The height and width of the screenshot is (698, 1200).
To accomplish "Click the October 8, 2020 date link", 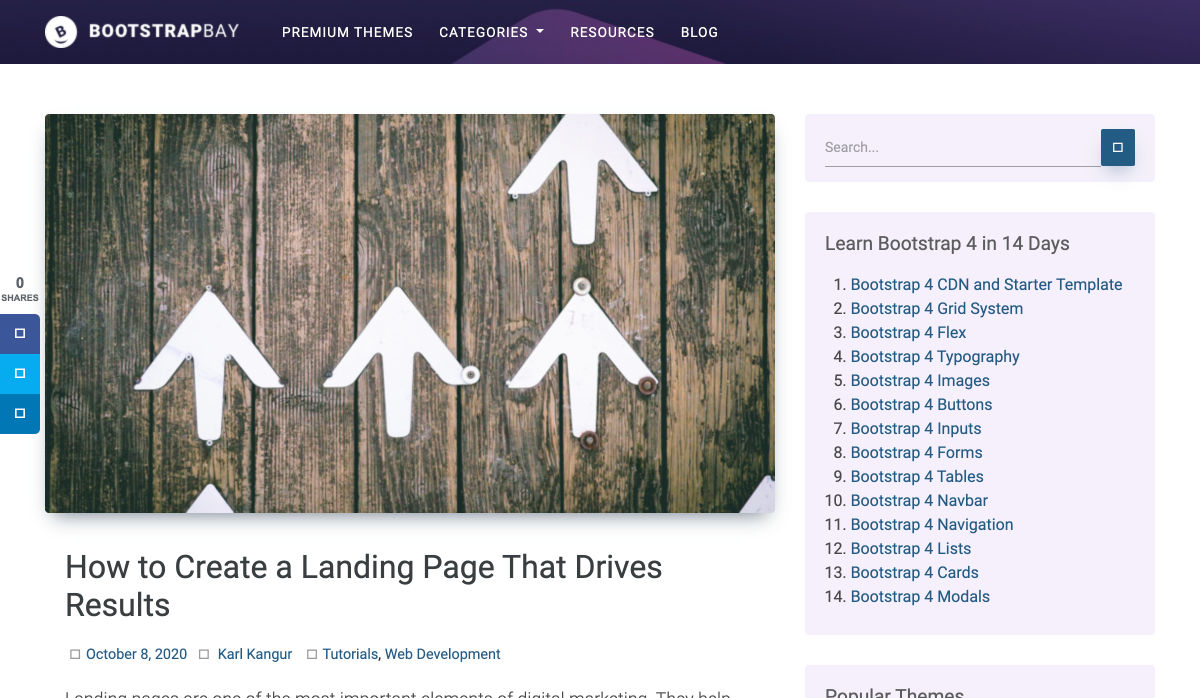I will point(136,654).
